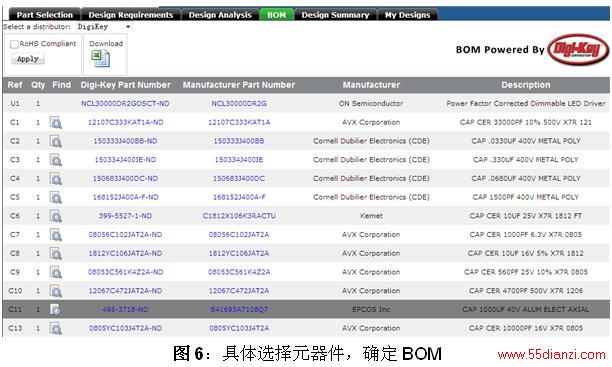Click the Description column header
The height and width of the screenshot is (367, 612).
tap(526, 85)
